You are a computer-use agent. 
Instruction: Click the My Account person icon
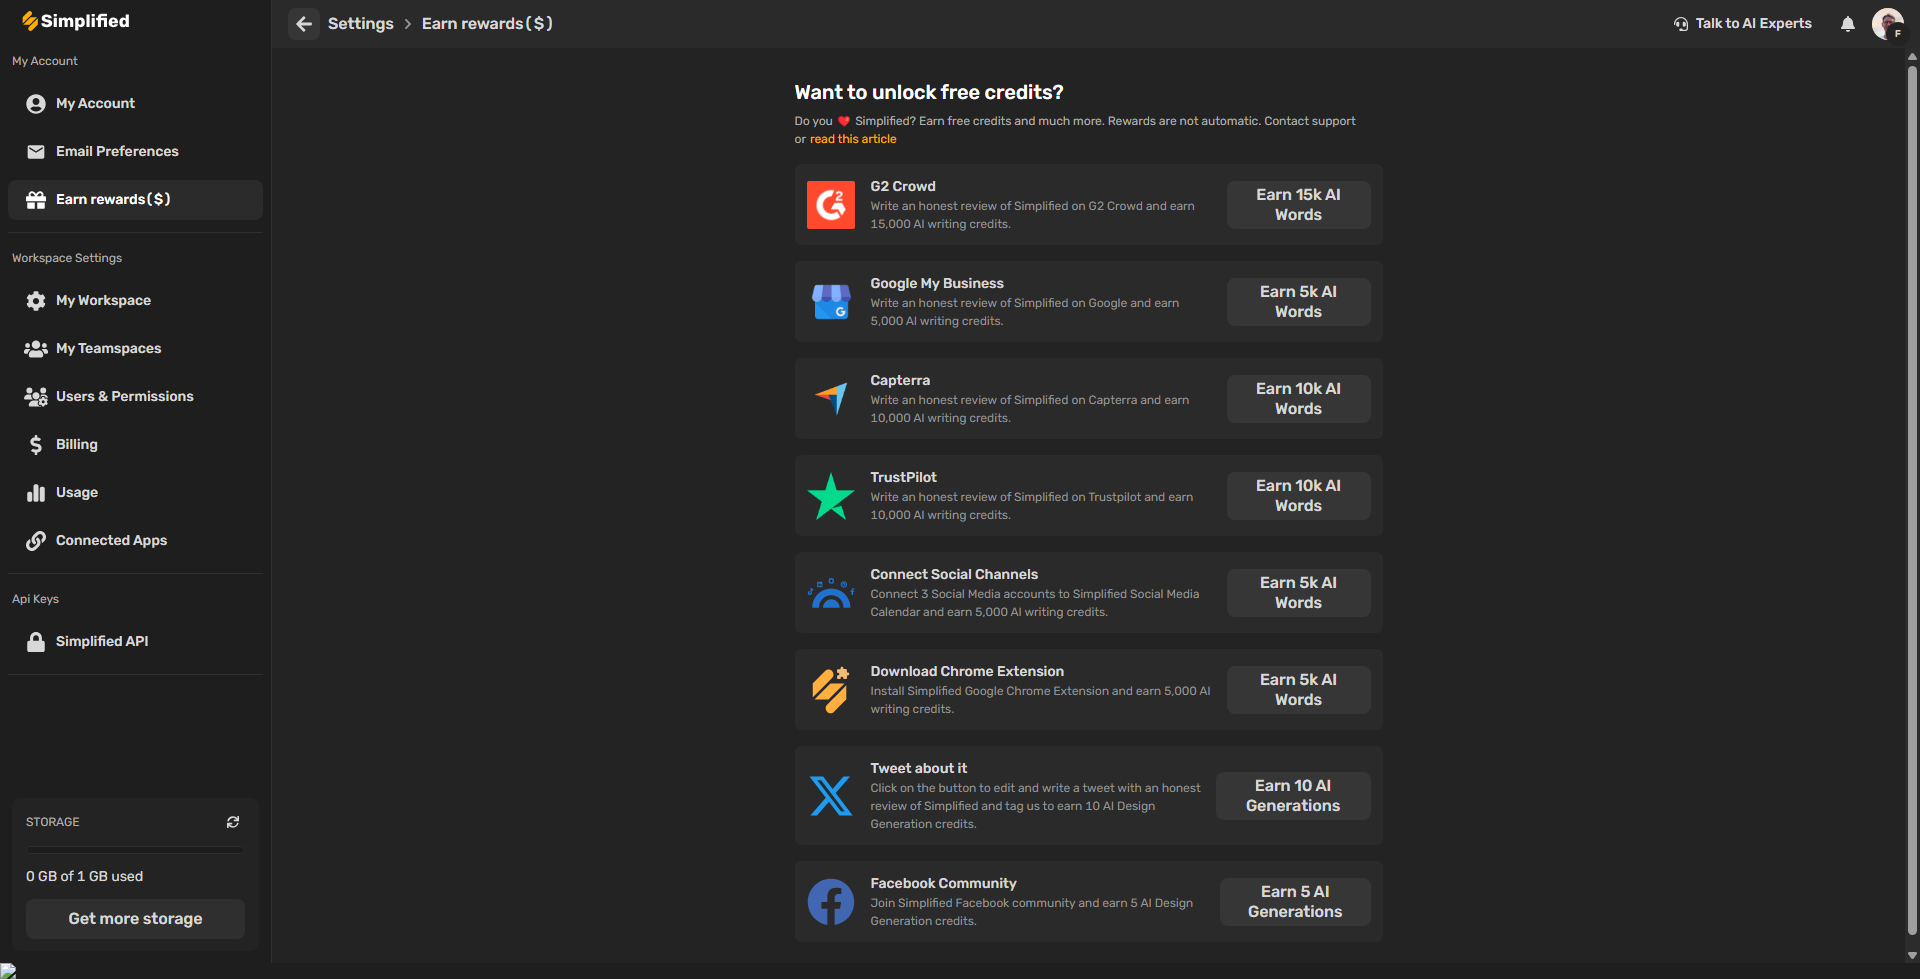(36, 104)
